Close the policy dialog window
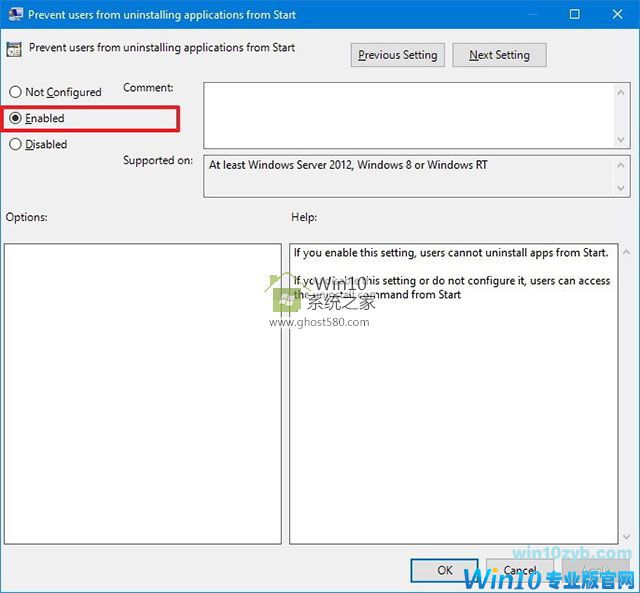The width and height of the screenshot is (640, 593). tap(618, 14)
